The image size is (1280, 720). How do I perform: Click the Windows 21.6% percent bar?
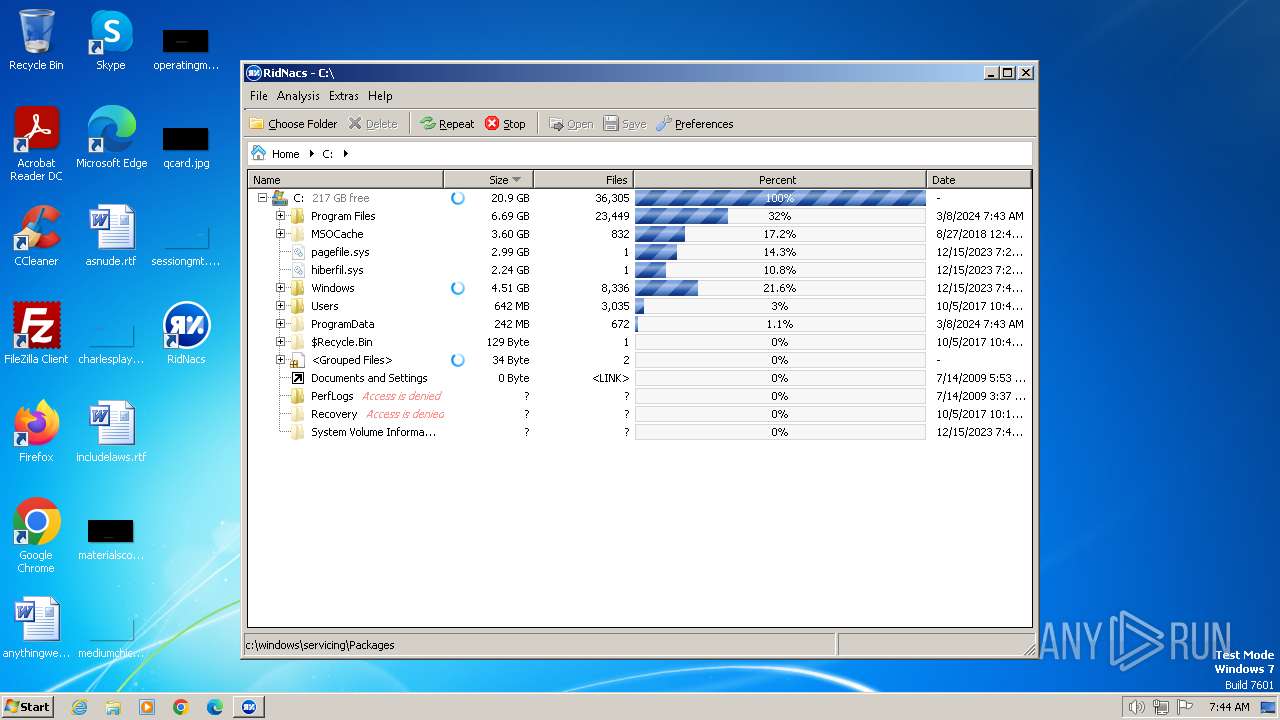[780, 288]
